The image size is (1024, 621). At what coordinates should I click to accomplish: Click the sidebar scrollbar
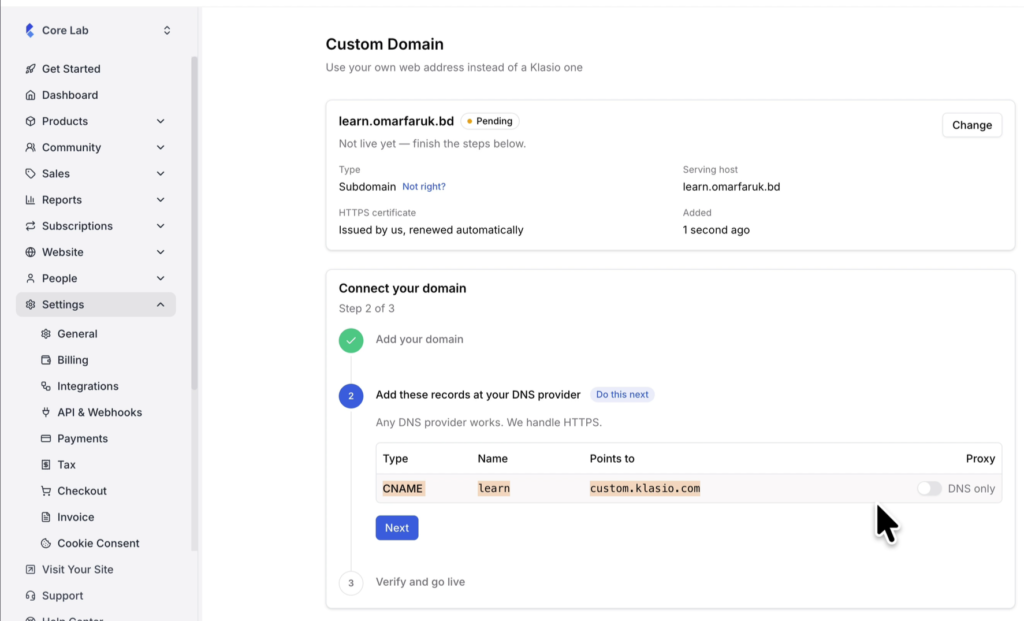(x=194, y=223)
